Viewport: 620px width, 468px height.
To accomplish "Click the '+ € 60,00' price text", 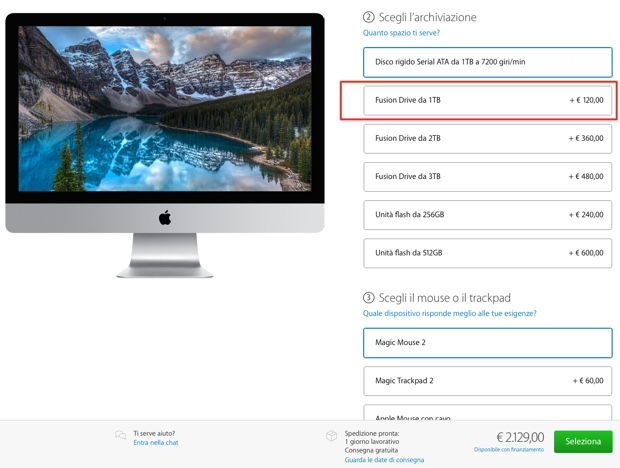I will (588, 381).
